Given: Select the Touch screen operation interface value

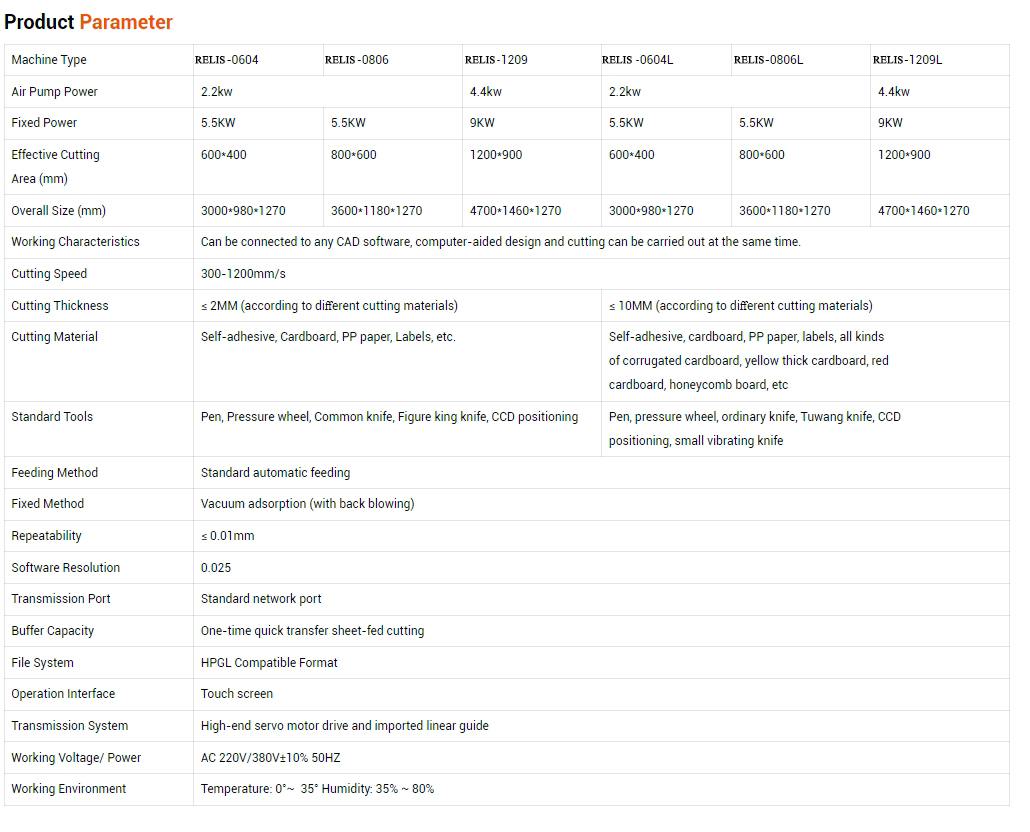Looking at the screenshot, I should pos(236,694).
